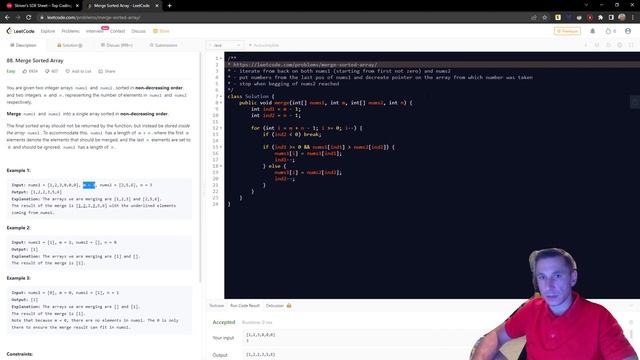Click the yellow extension icon
The image size is (640, 360).
click(558, 18)
